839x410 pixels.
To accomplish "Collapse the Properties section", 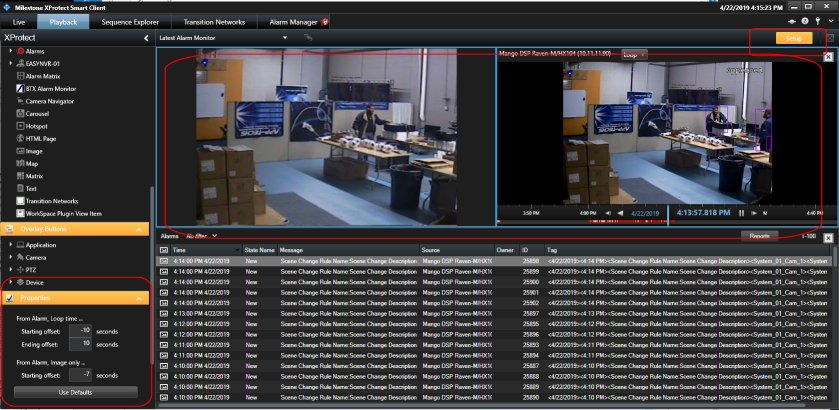I will [x=139, y=298].
